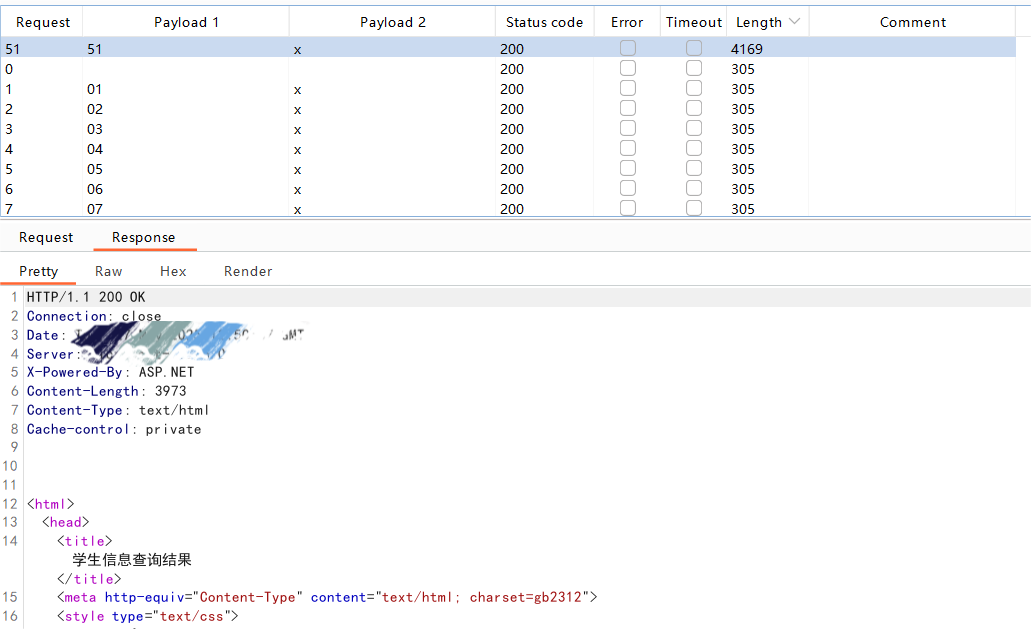Click the Error column header
Screen dimensions: 1031x629
[627, 22]
